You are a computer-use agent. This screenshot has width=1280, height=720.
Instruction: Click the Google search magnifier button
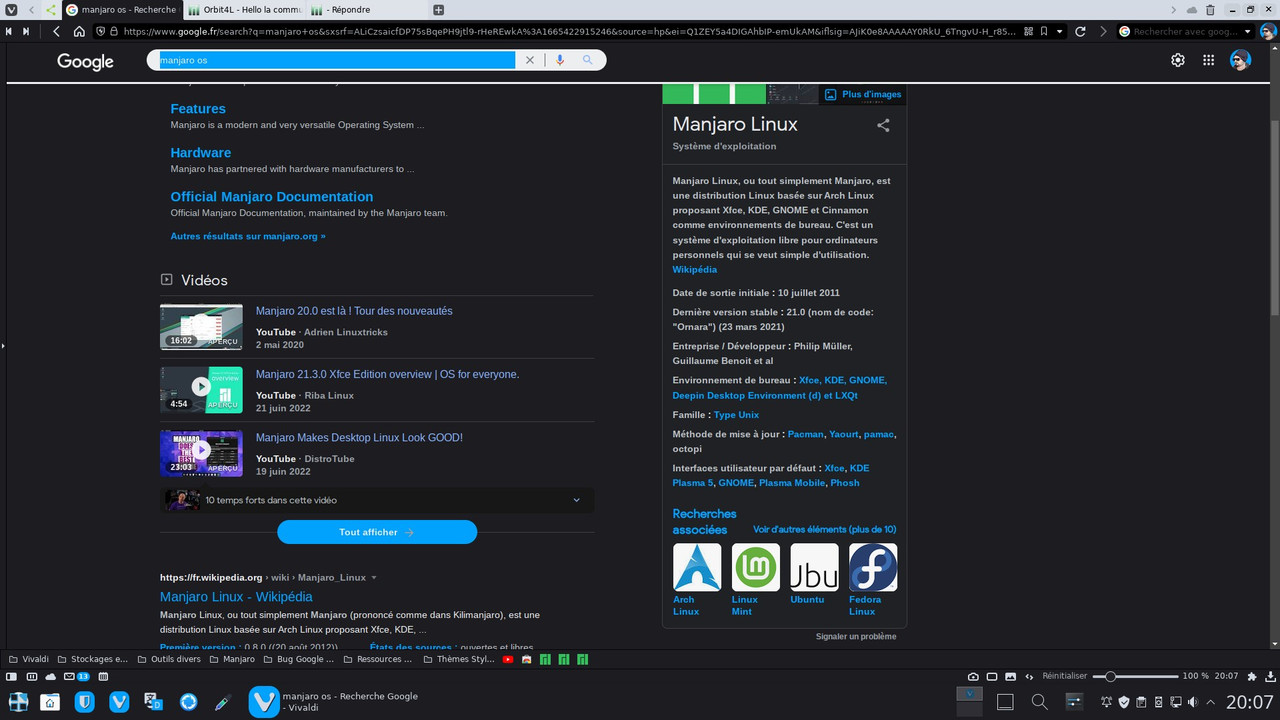click(x=588, y=60)
